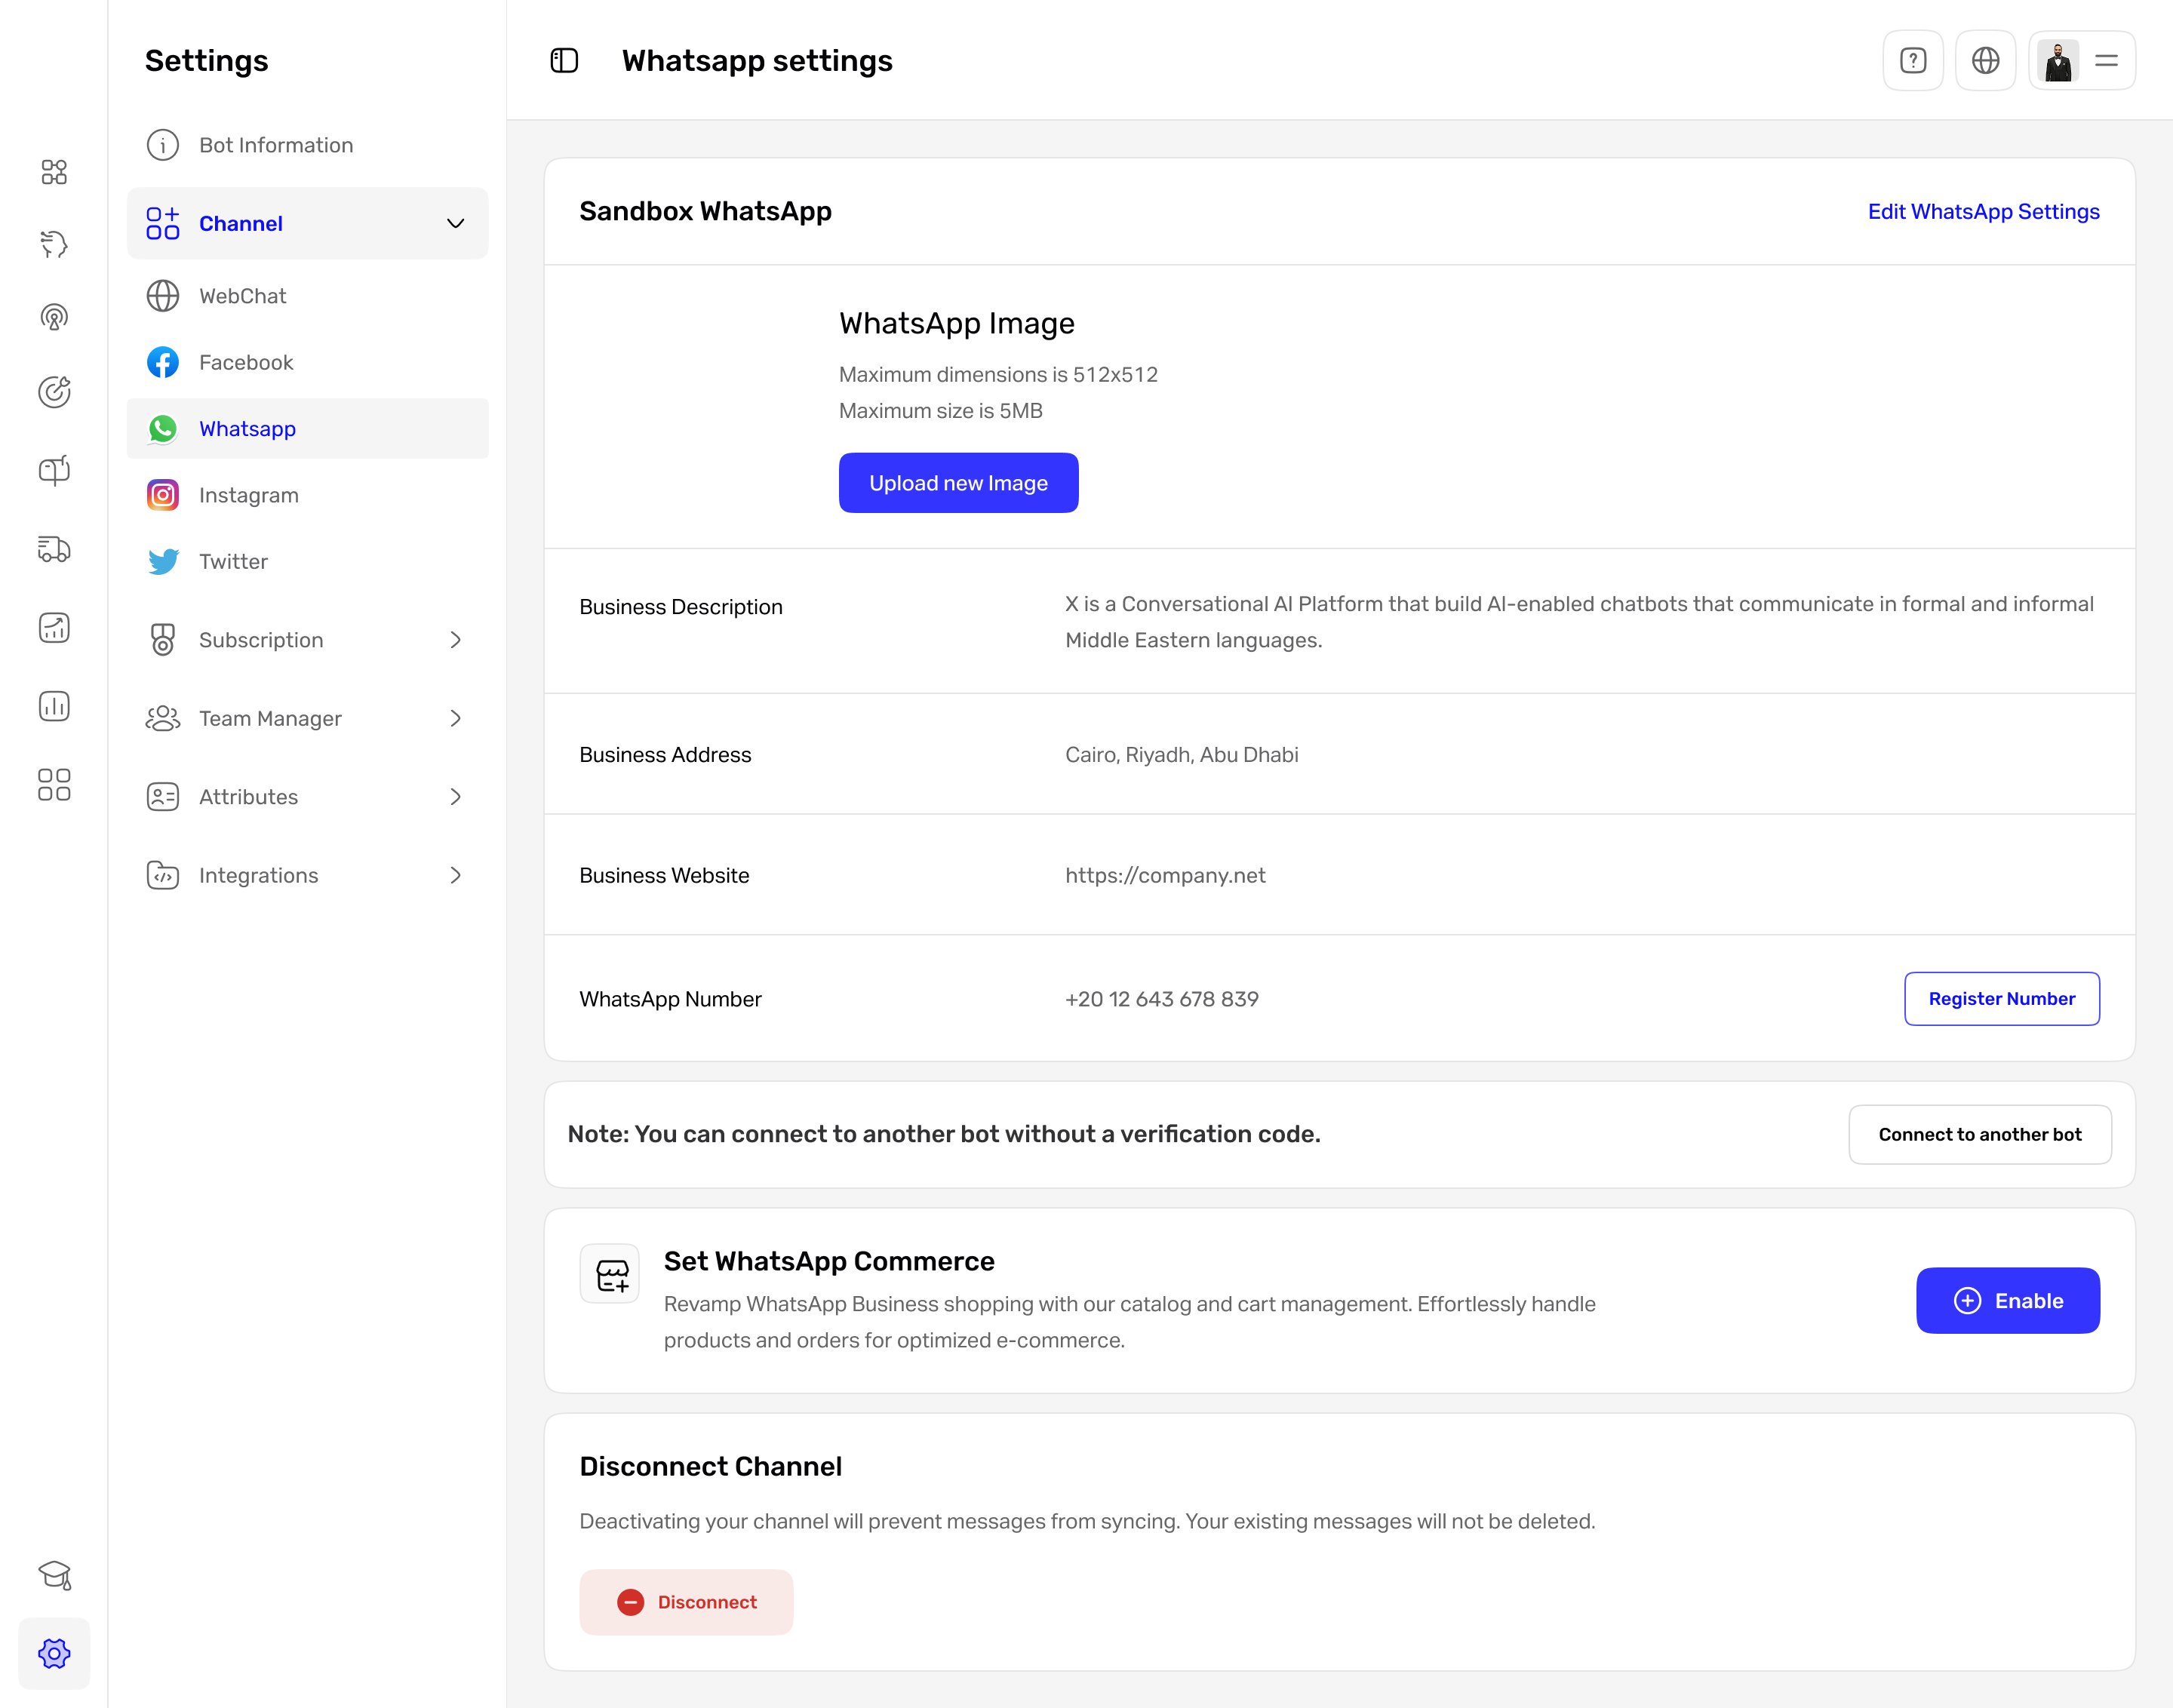Expand the Attributes section chevron

coord(455,797)
